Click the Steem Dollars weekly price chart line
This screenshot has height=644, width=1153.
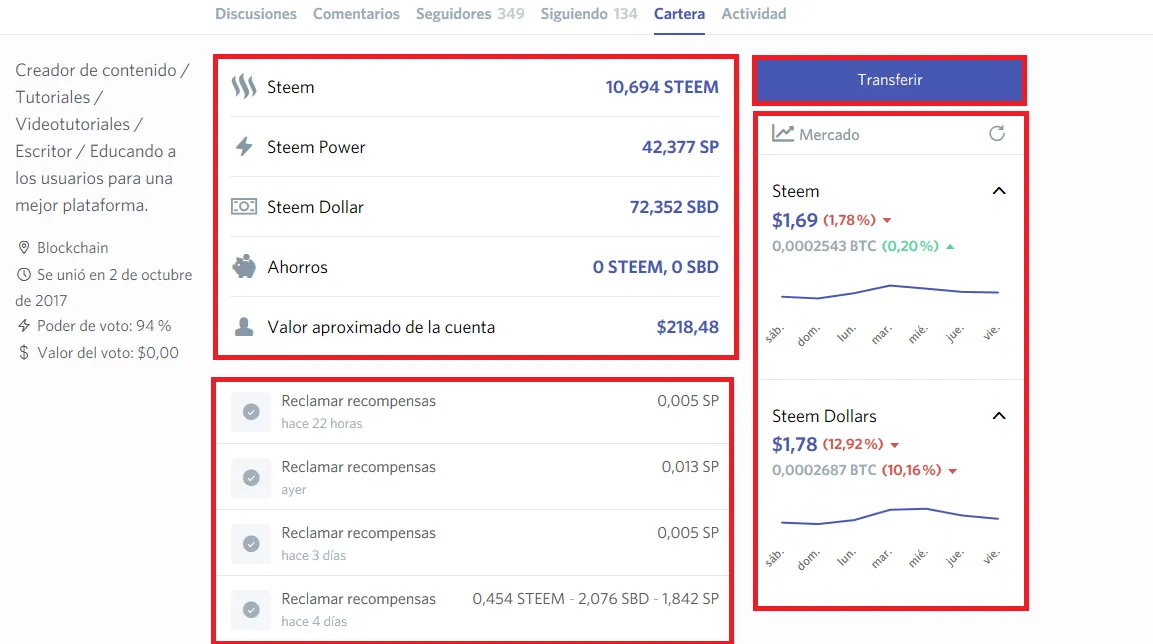pyautogui.click(x=890, y=516)
